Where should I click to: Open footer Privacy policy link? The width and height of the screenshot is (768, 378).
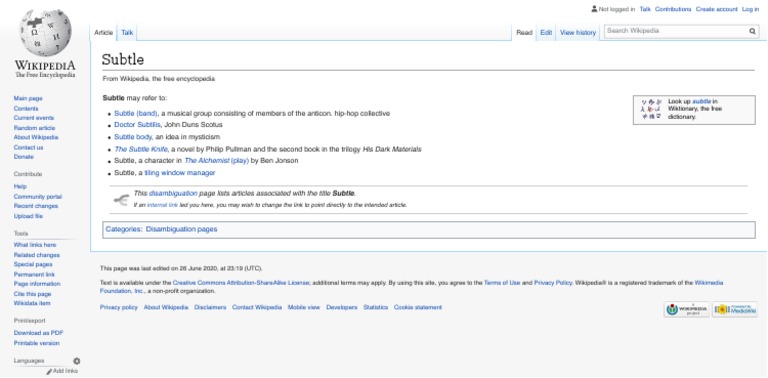(x=119, y=307)
